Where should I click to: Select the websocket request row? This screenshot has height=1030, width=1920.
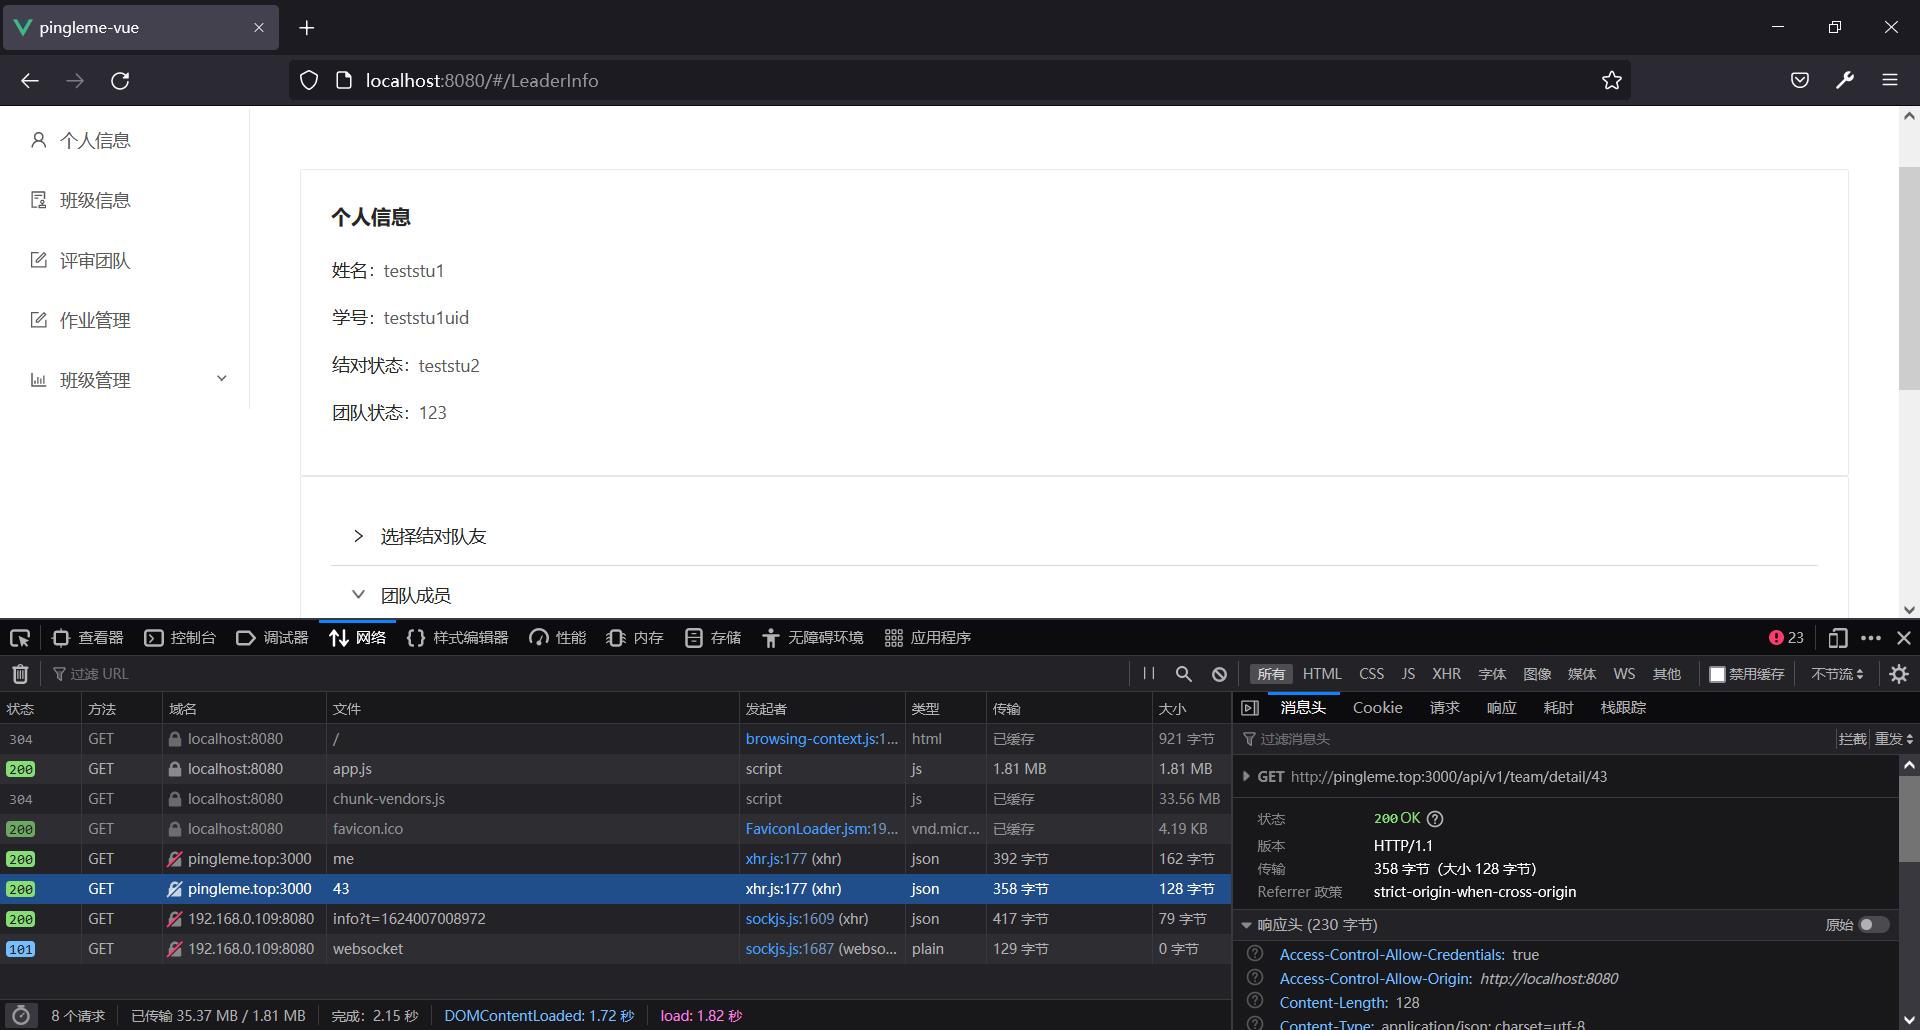(x=615, y=949)
